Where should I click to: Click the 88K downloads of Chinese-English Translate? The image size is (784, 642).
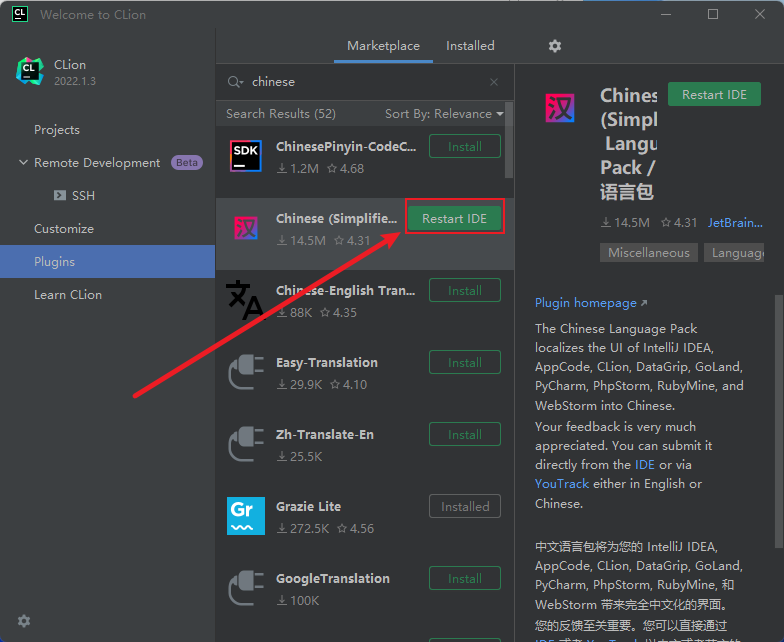pyautogui.click(x=294, y=312)
